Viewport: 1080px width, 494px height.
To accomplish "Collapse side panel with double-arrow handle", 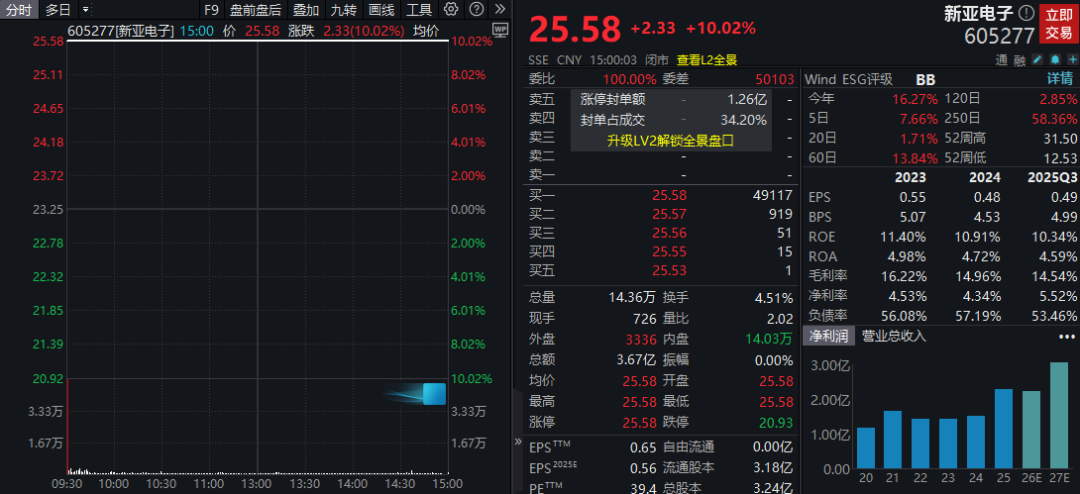I will click(x=518, y=441).
